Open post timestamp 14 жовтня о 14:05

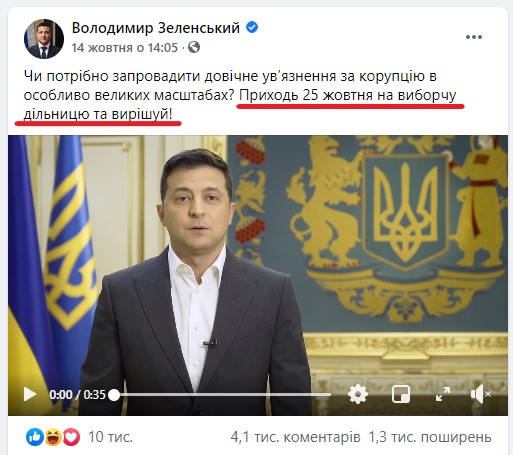pyautogui.click(x=125, y=48)
